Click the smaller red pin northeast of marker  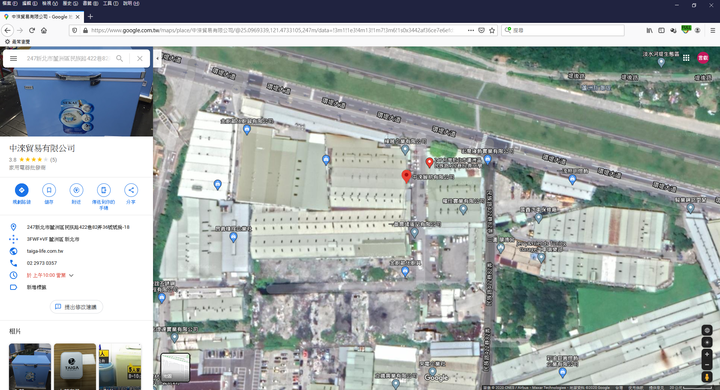429,162
